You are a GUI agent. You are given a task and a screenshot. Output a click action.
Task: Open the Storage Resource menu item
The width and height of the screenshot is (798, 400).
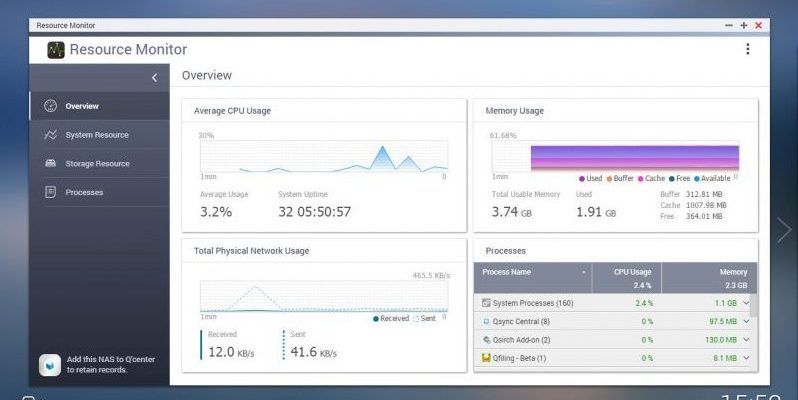click(x=99, y=163)
